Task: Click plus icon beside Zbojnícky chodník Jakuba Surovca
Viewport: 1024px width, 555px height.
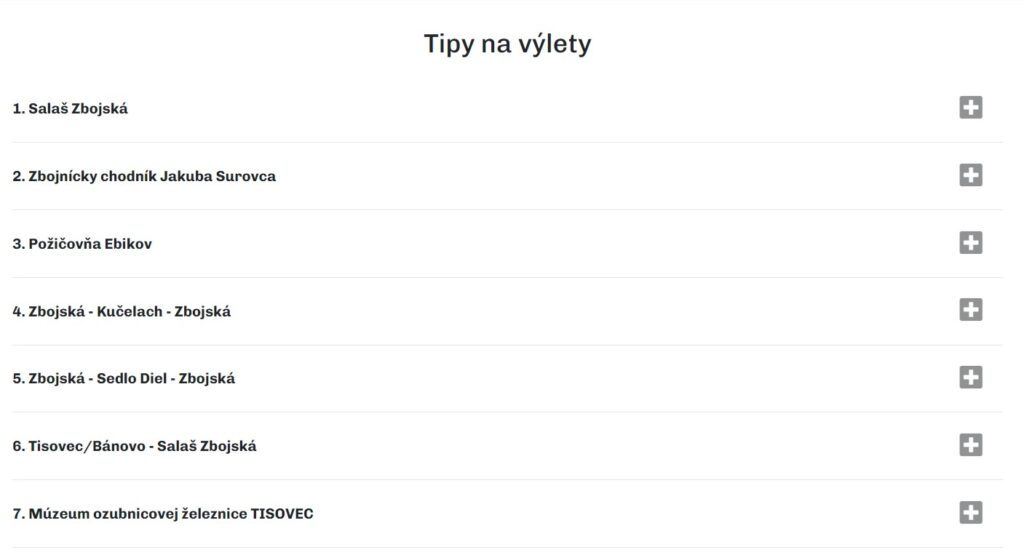Action: pyautogui.click(x=970, y=175)
